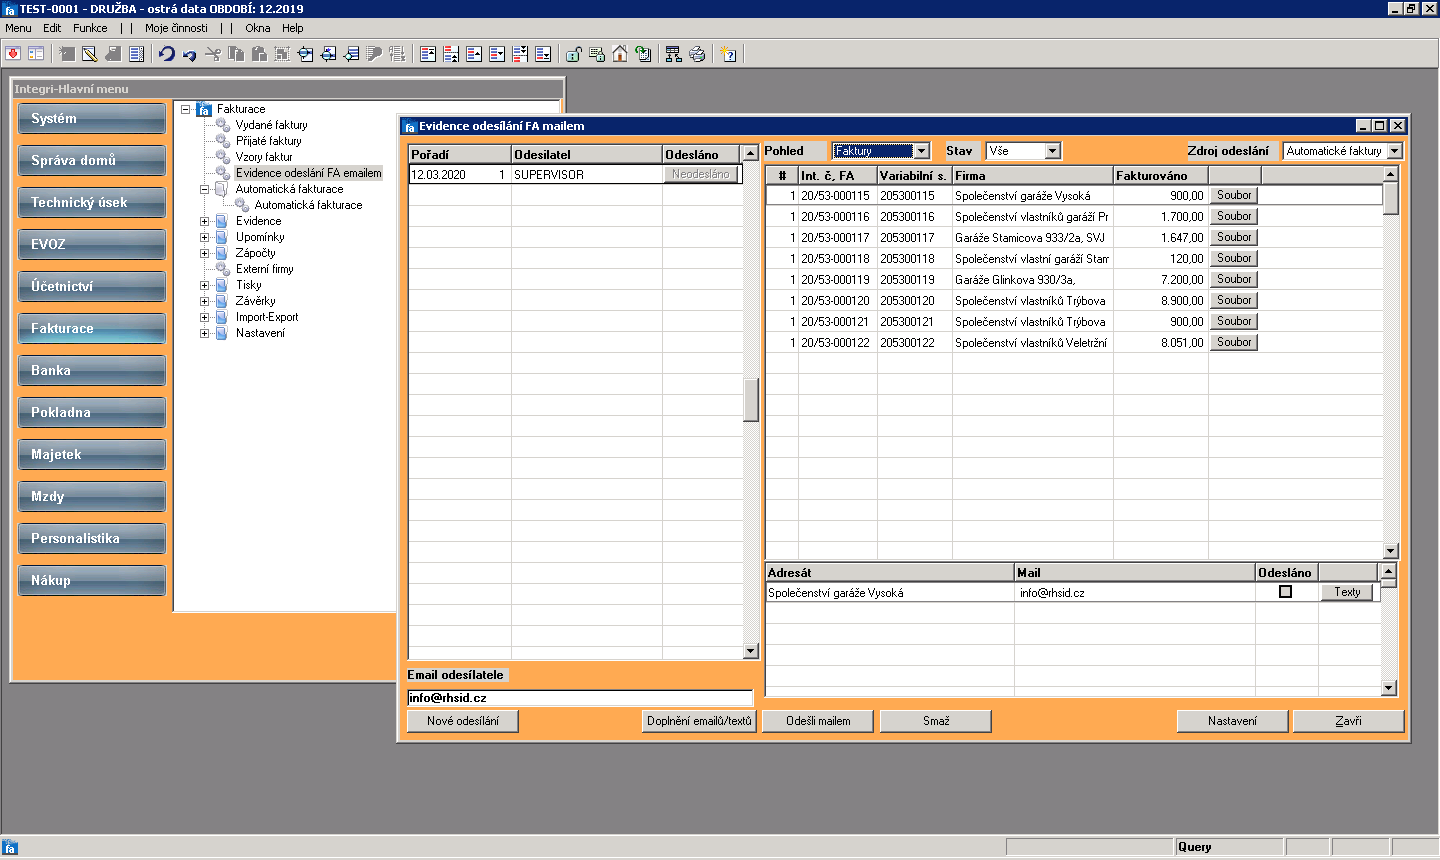Click the scissors cut icon in toolbar
Viewport: 1440px width, 860px height.
(213, 54)
